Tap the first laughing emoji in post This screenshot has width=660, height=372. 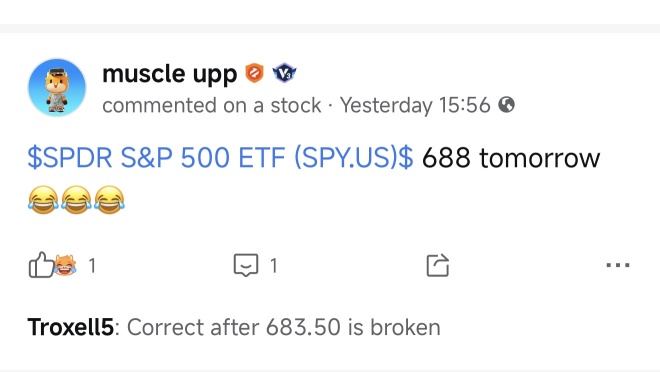tap(43, 200)
